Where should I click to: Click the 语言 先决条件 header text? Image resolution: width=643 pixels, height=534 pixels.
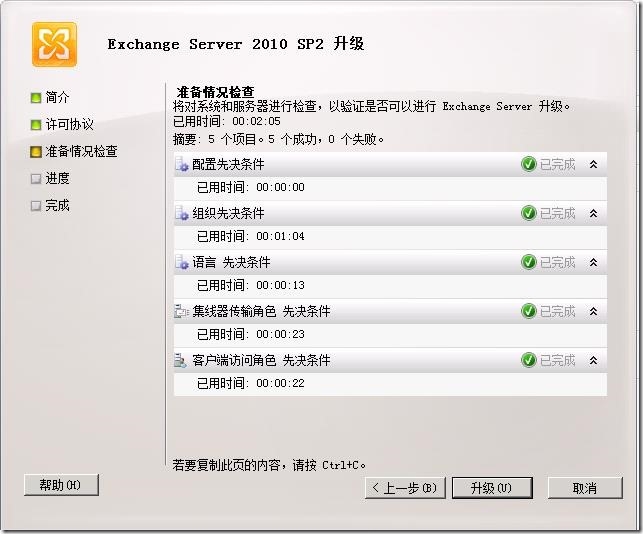point(231,262)
